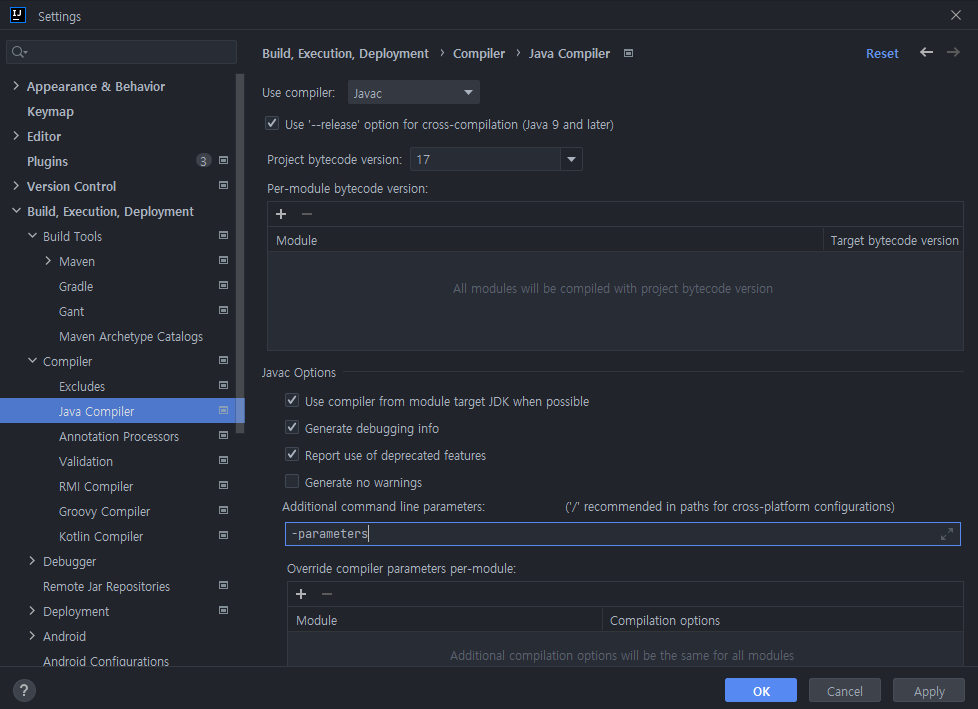
Task: Click project-level icon on Gradle row
Action: 223,285
